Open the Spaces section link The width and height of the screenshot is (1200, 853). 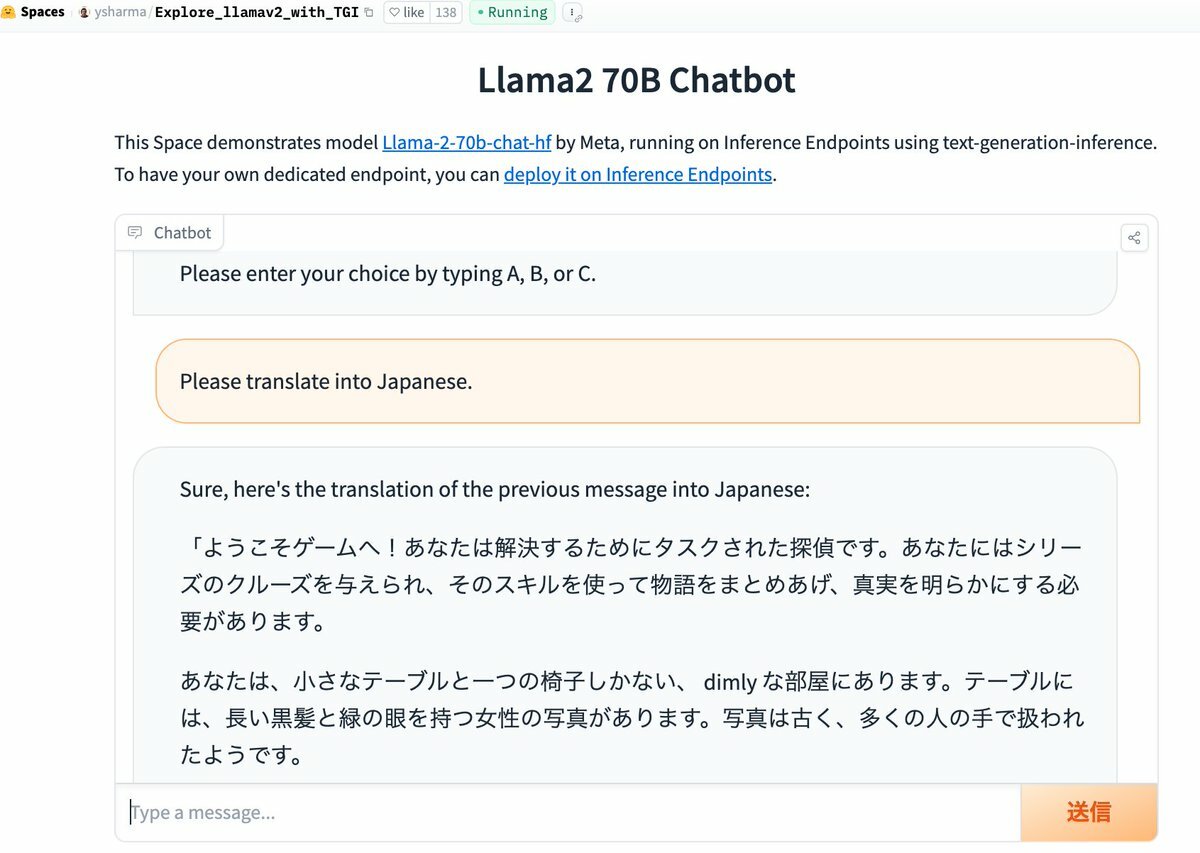tap(42, 13)
